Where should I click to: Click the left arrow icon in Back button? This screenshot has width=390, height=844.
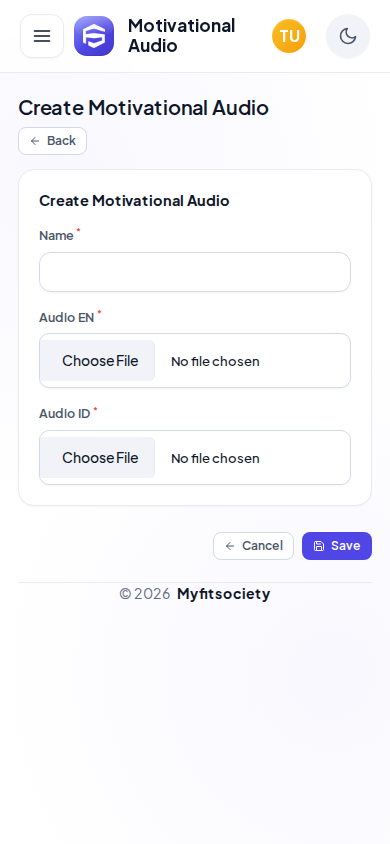(x=35, y=141)
